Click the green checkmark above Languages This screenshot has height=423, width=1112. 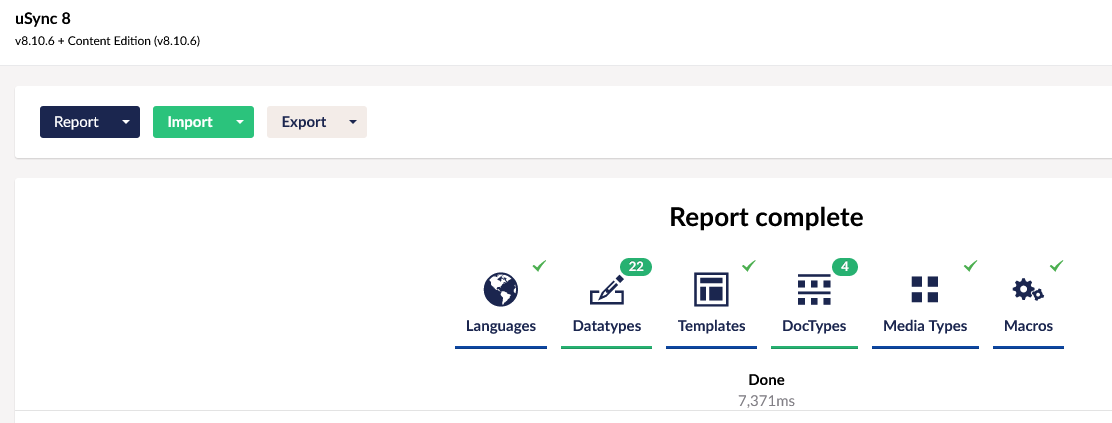pos(540,265)
